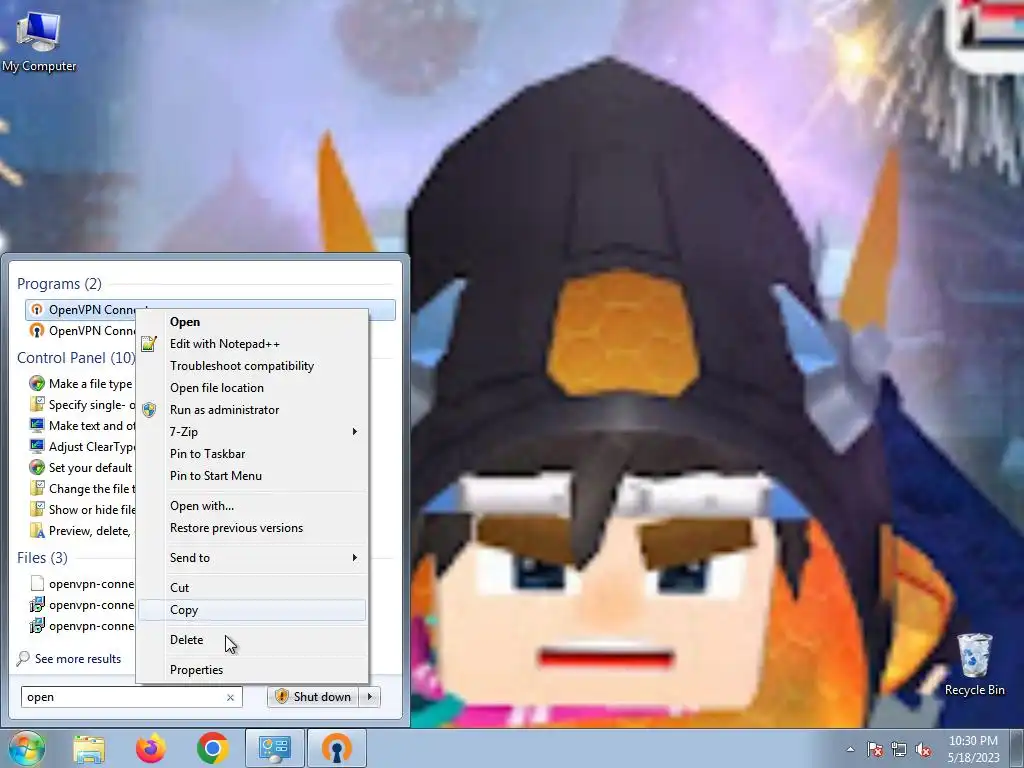Click the Action Center flag tray icon

click(x=874, y=749)
